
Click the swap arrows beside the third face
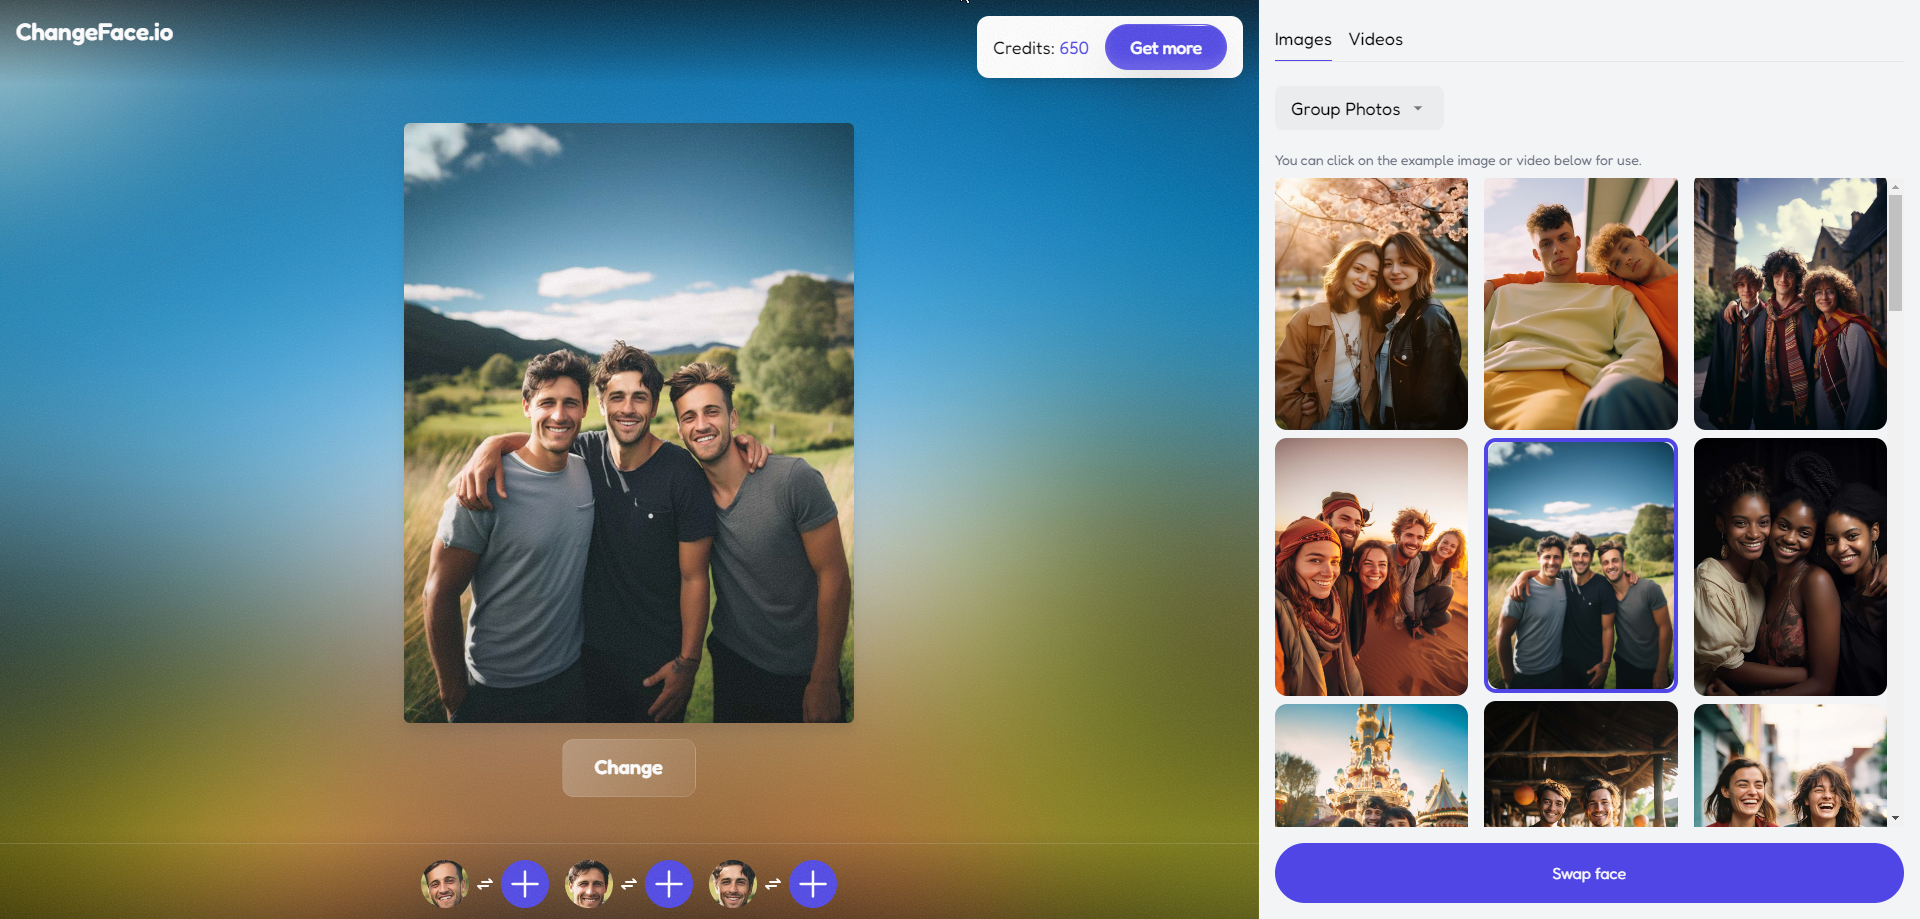[773, 884]
